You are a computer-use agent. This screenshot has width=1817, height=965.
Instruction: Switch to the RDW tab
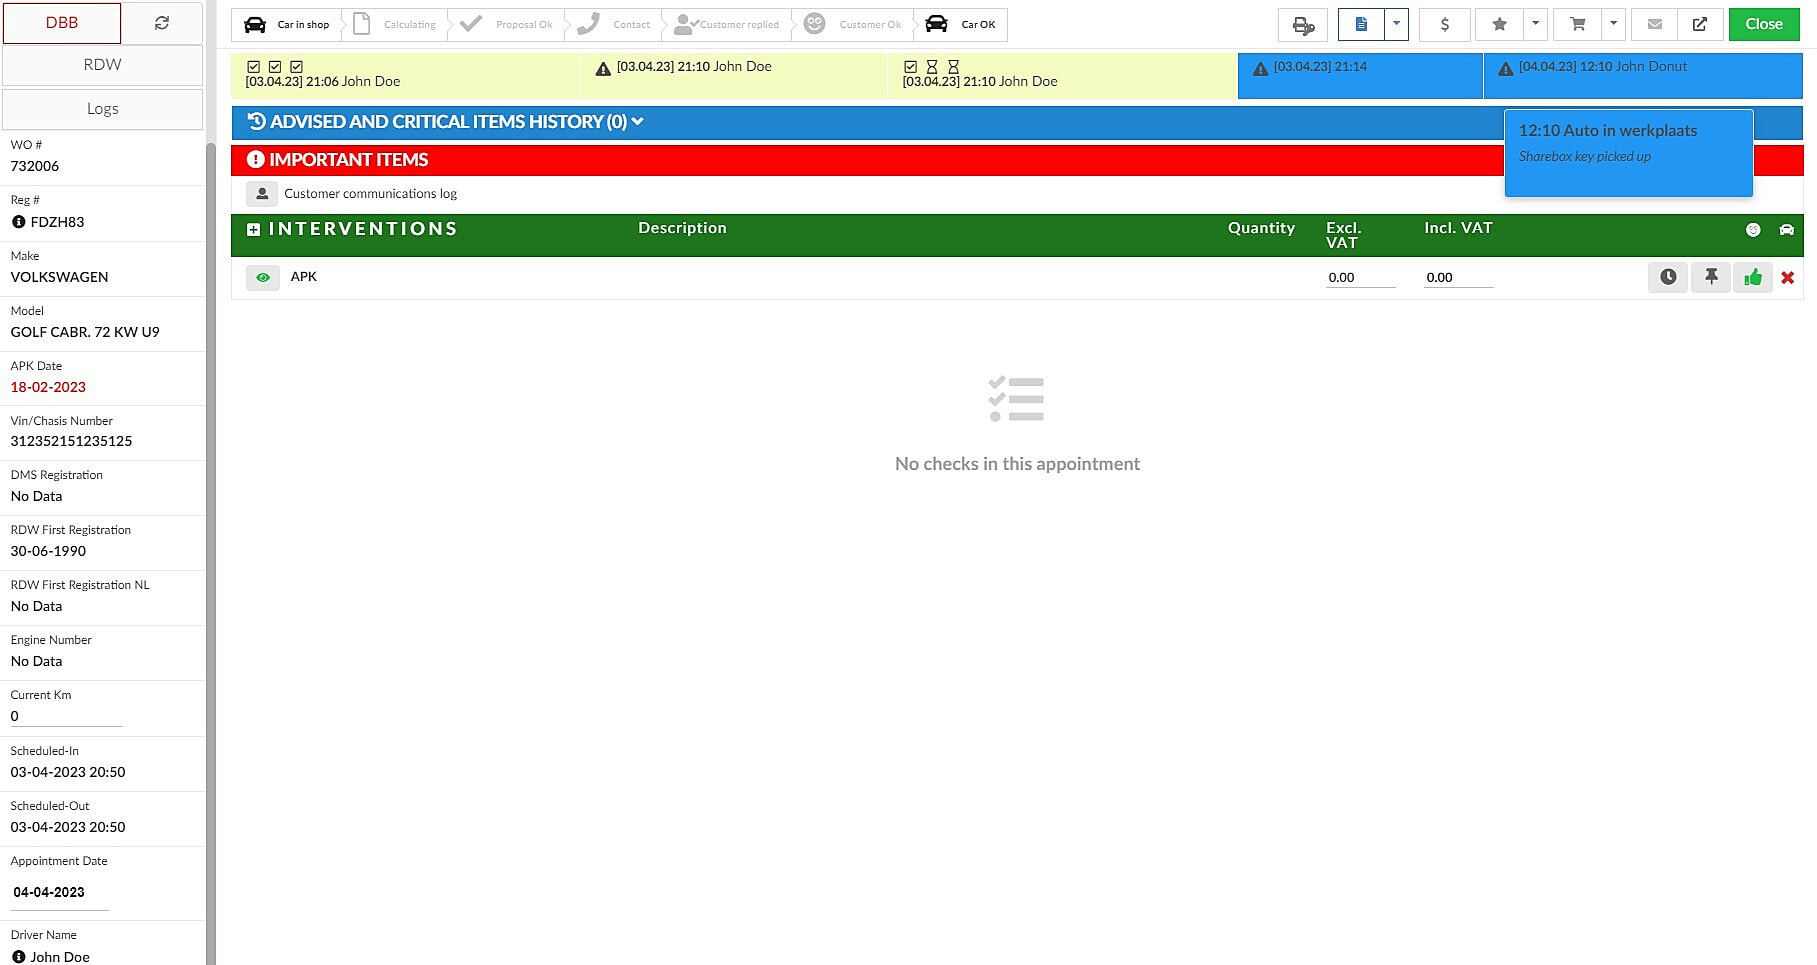coord(102,65)
